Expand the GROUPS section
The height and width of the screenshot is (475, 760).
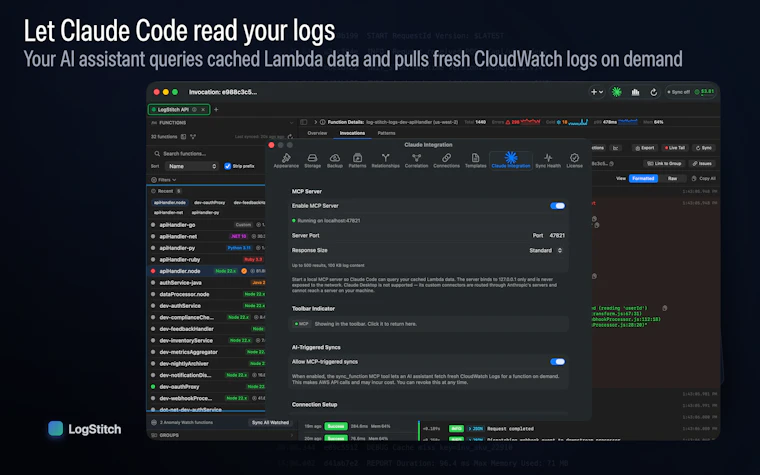222,435
